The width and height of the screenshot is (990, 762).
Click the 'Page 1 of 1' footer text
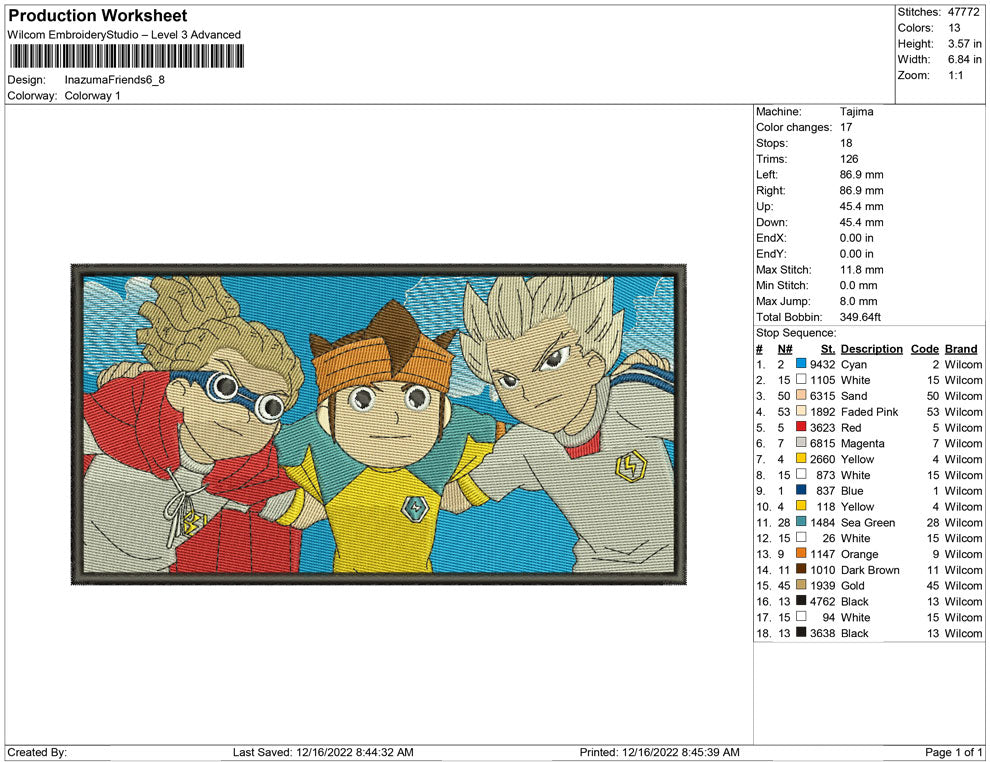point(953,752)
